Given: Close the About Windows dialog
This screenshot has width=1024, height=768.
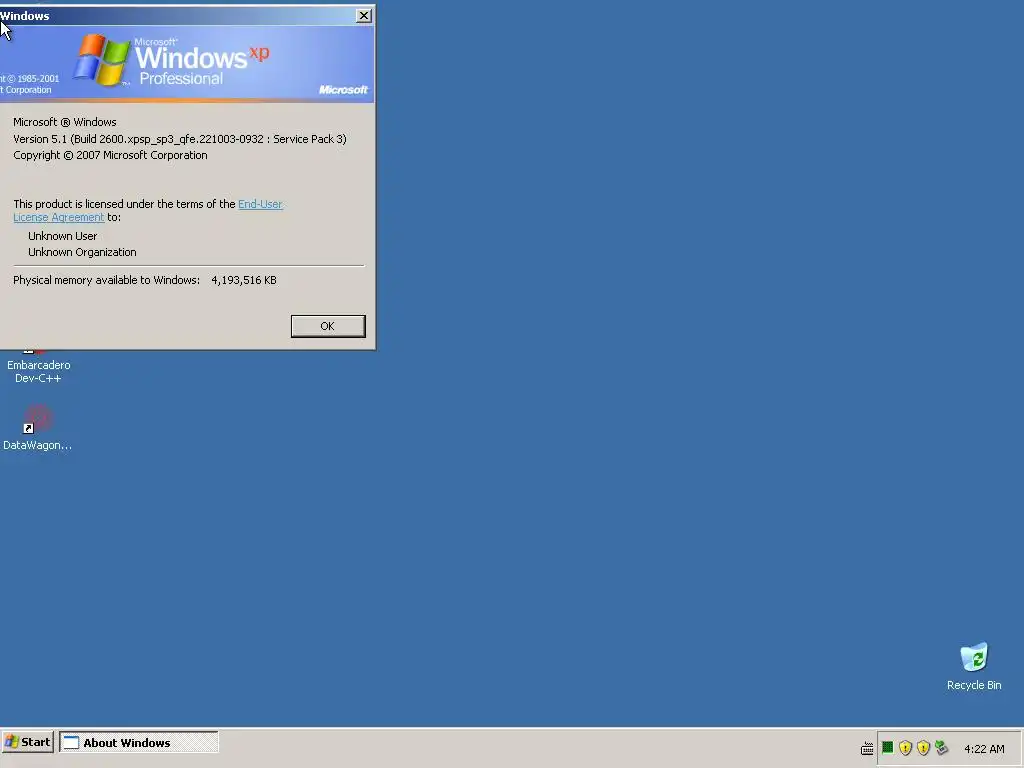Looking at the screenshot, I should tap(364, 16).
